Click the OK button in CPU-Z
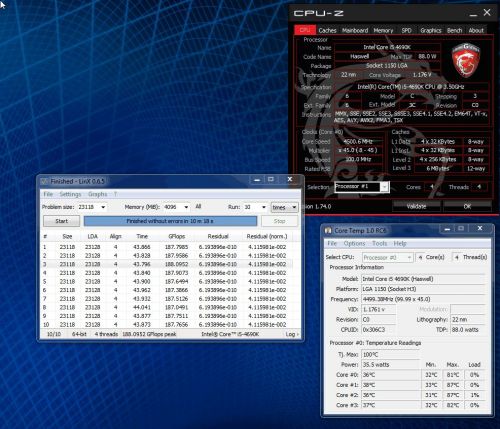Screen dimensions: 500x429 click(x=467, y=206)
